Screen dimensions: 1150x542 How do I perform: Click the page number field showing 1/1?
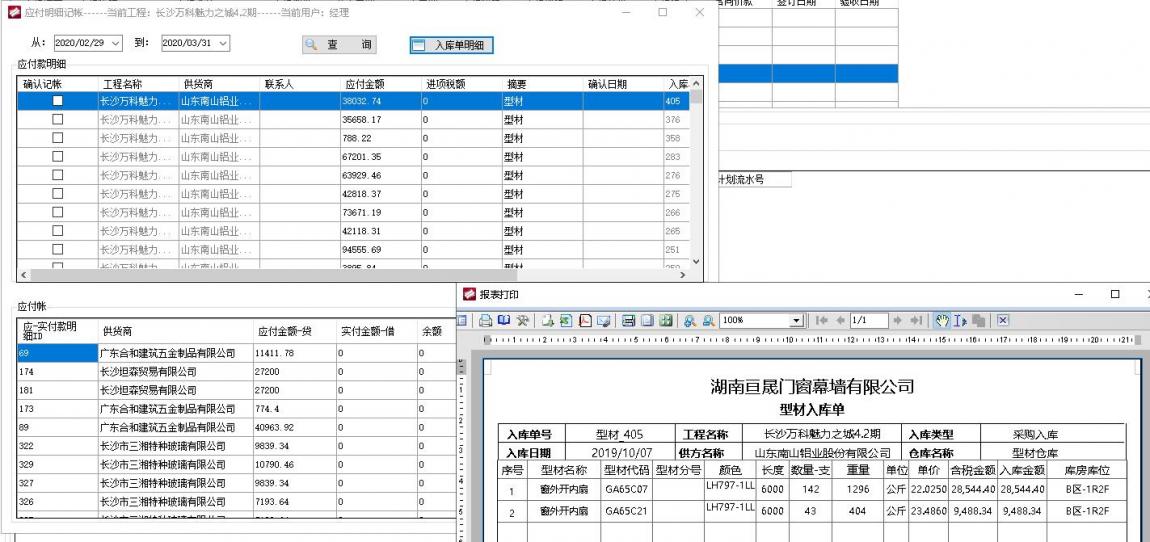tap(868, 321)
